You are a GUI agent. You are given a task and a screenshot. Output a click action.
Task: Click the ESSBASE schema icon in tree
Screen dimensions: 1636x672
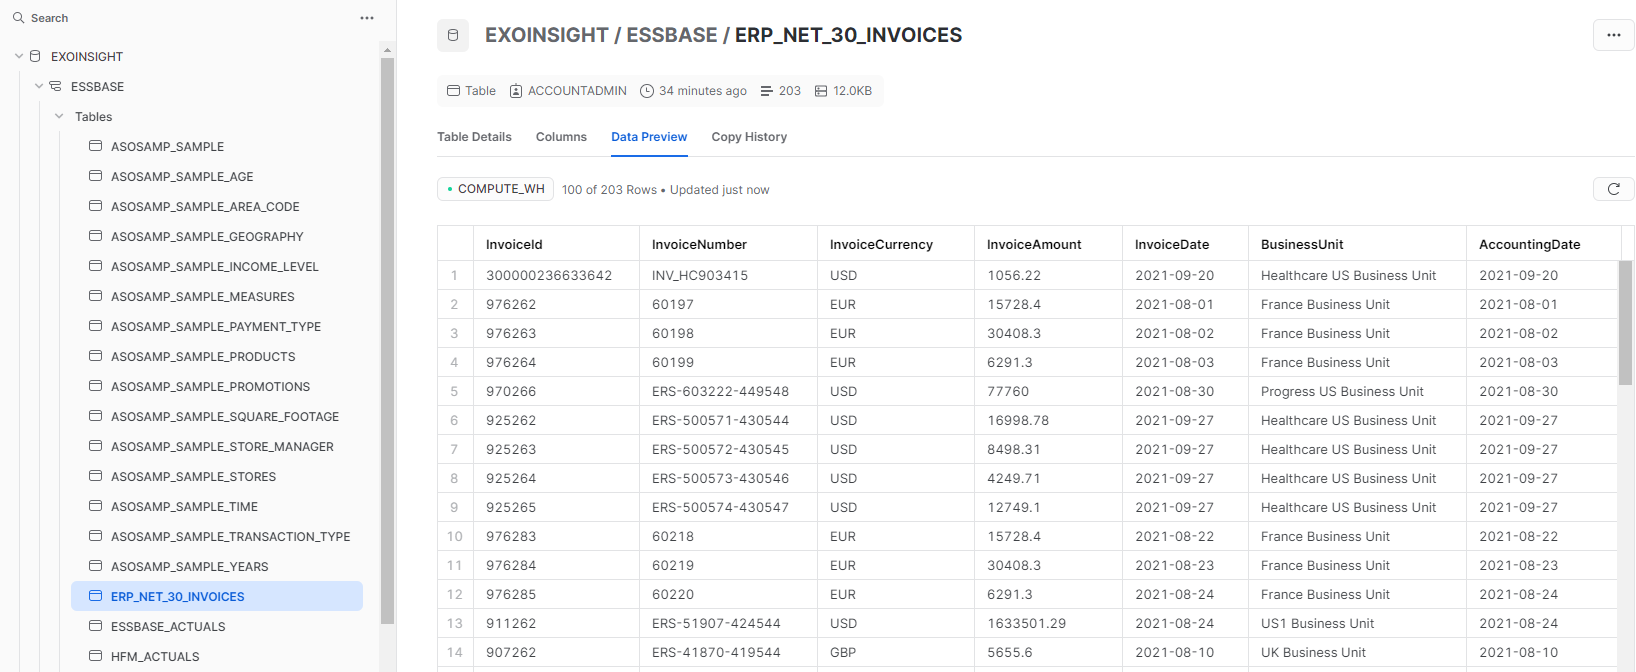click(56, 86)
